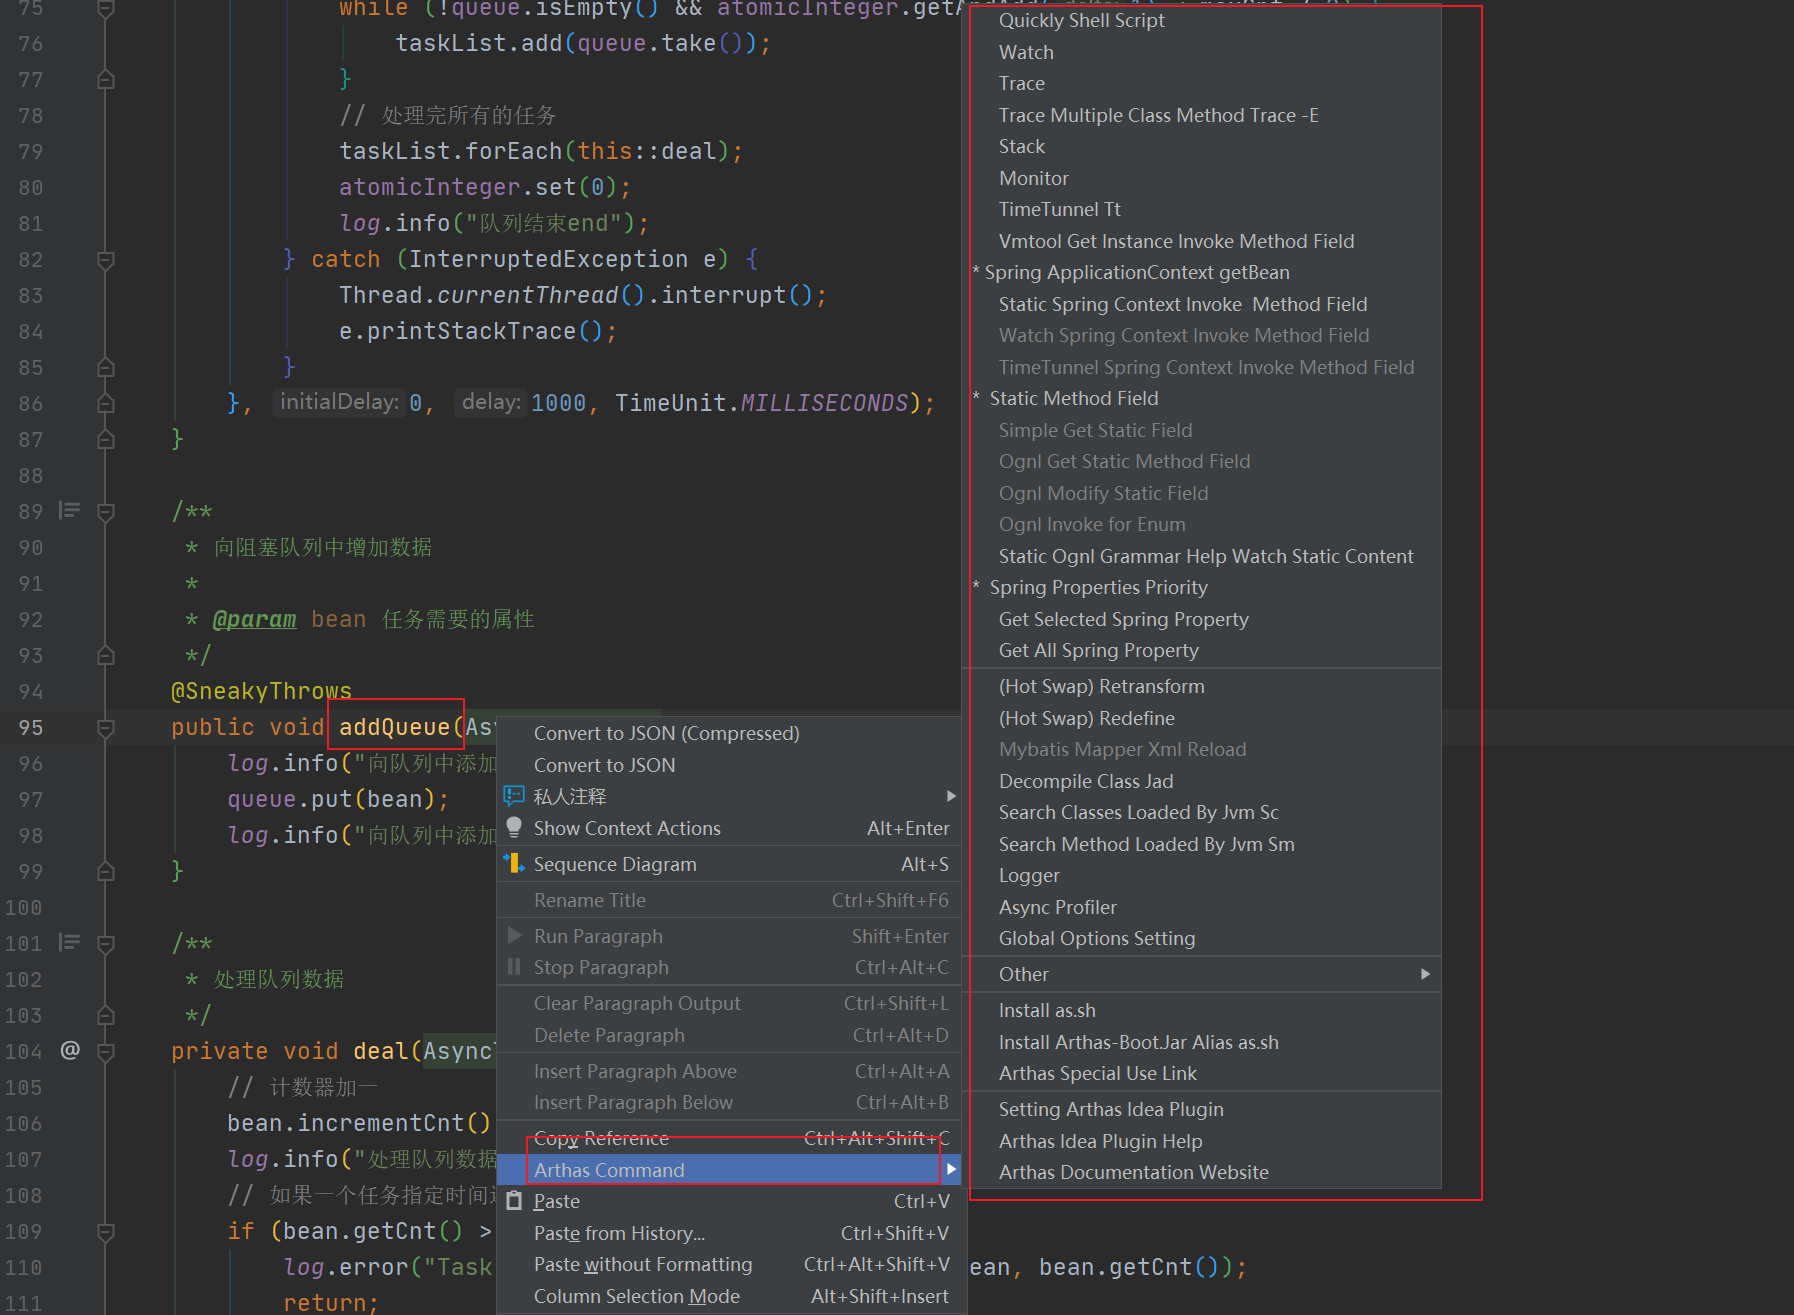1794x1315 pixels.
Task: Choose Insert Paragraph Below
Action: click(730, 1102)
